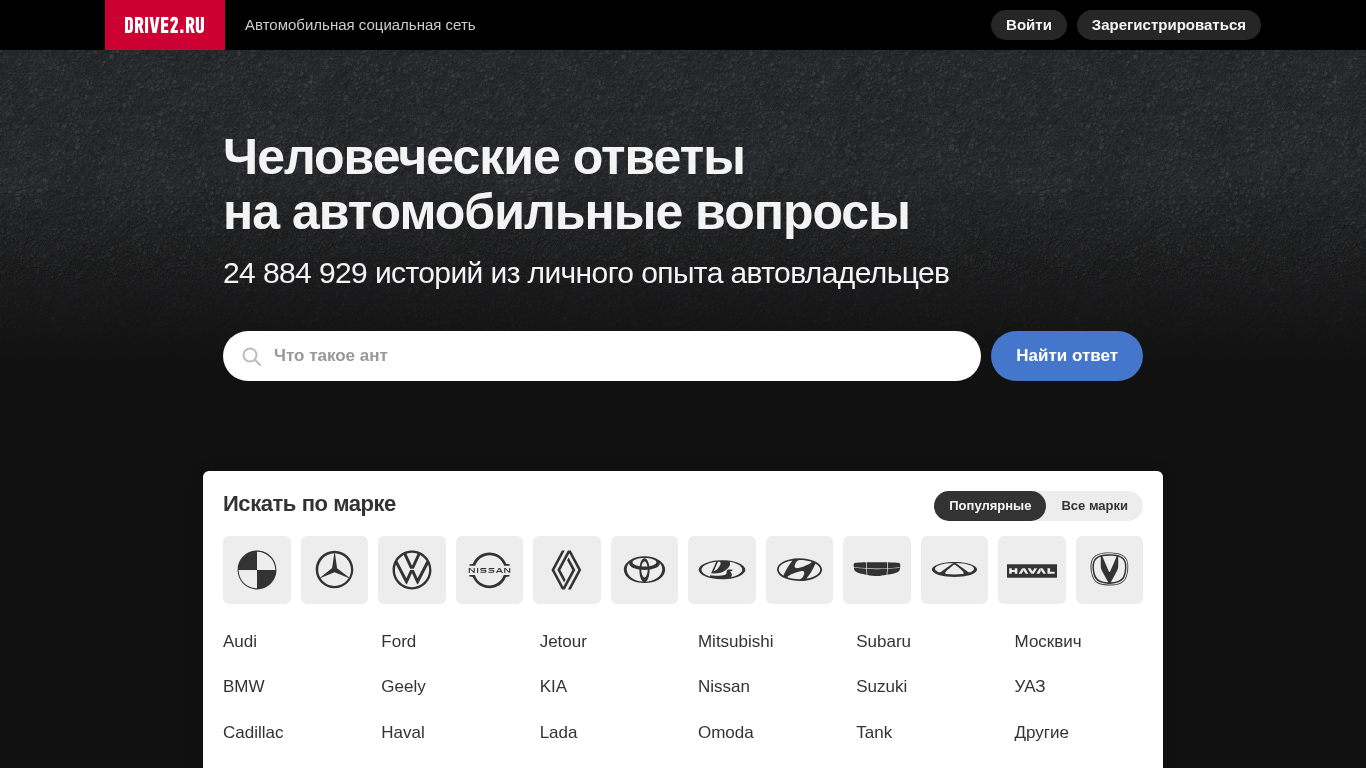
Task: Select the Toyota logo icon
Action: point(644,570)
